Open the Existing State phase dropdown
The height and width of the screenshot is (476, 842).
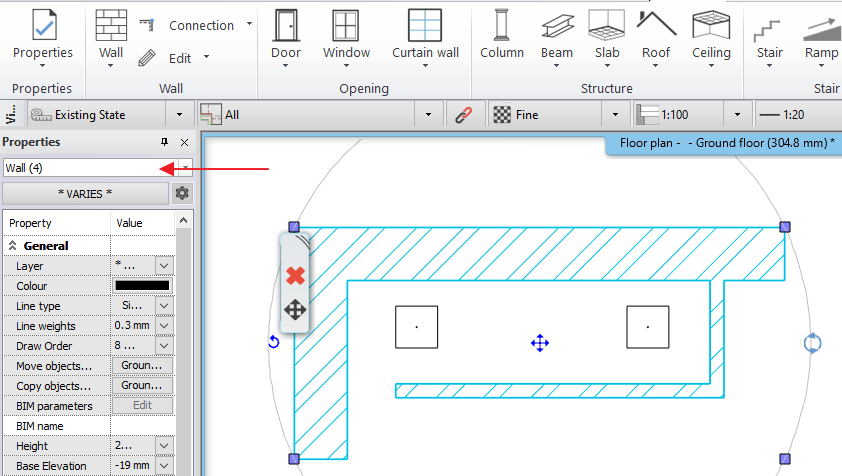pyautogui.click(x=179, y=114)
